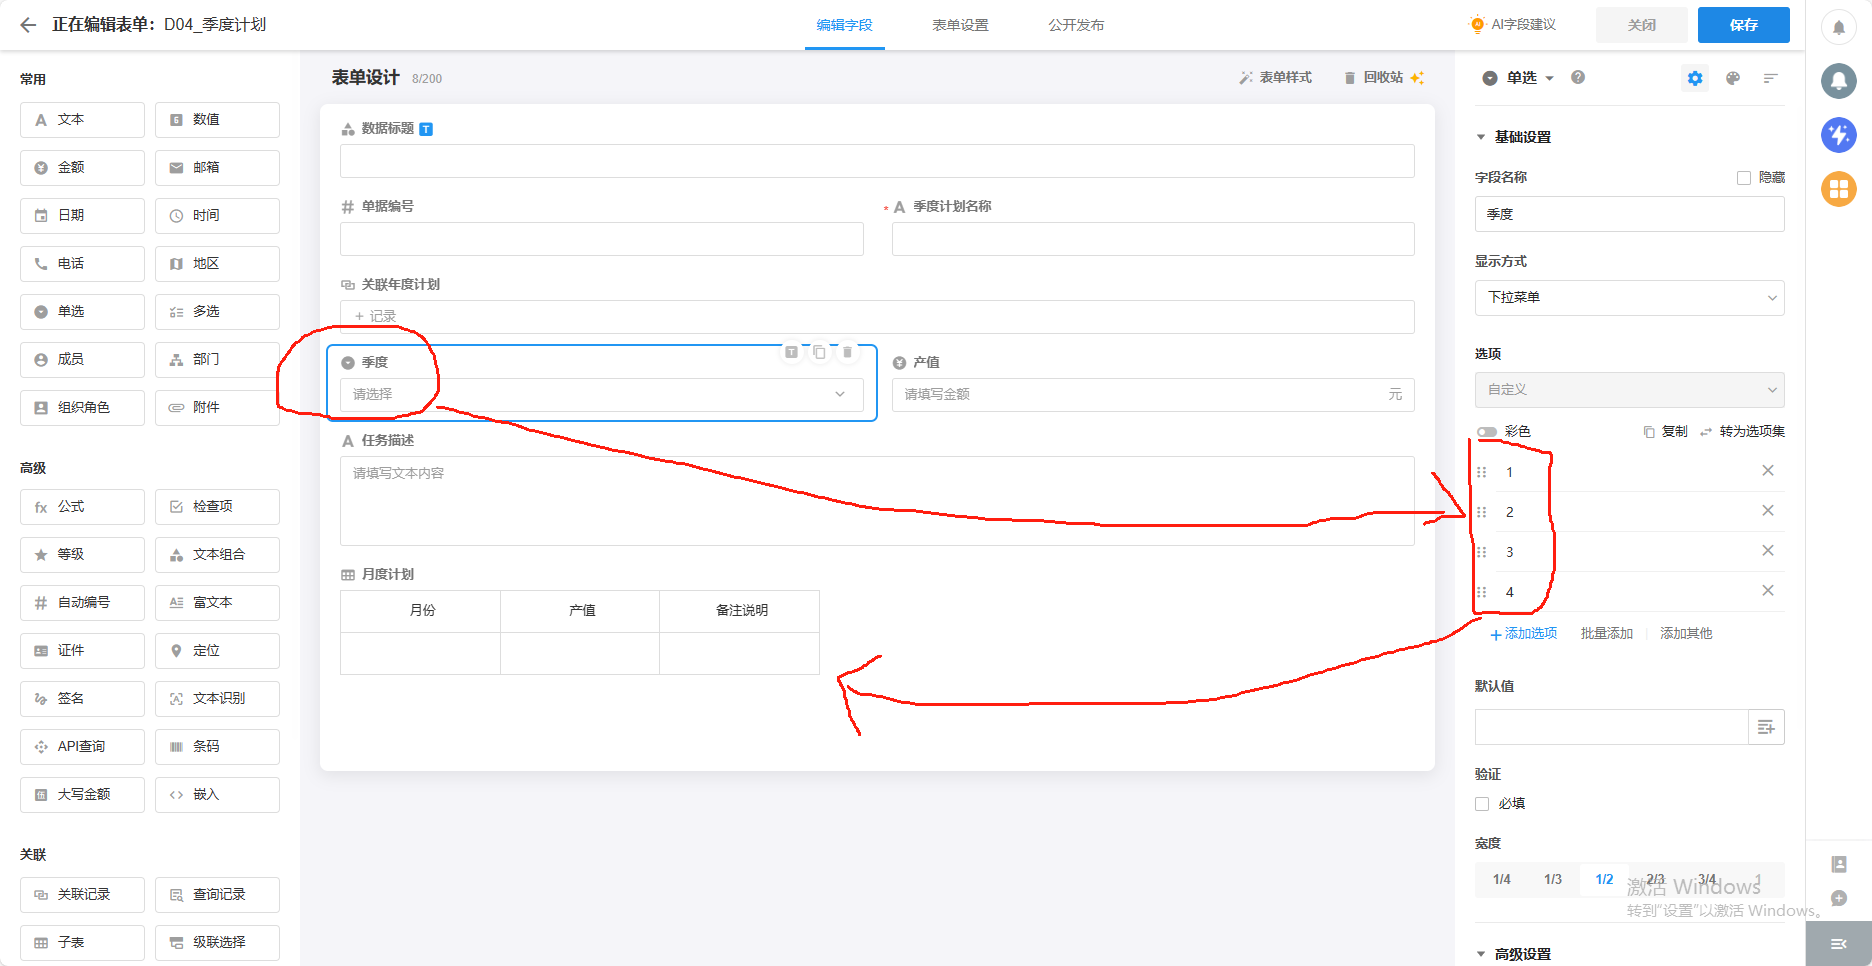This screenshot has height=966, width=1872.
Task: Click the help question mark icon
Action: [x=1578, y=78]
